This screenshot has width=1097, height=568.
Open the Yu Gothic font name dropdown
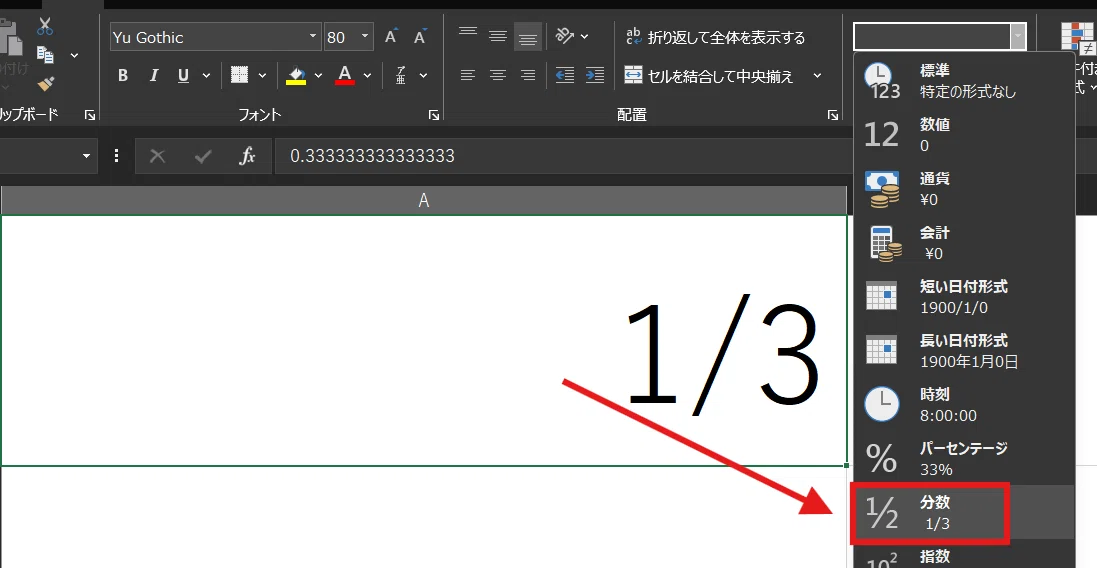tap(313, 37)
